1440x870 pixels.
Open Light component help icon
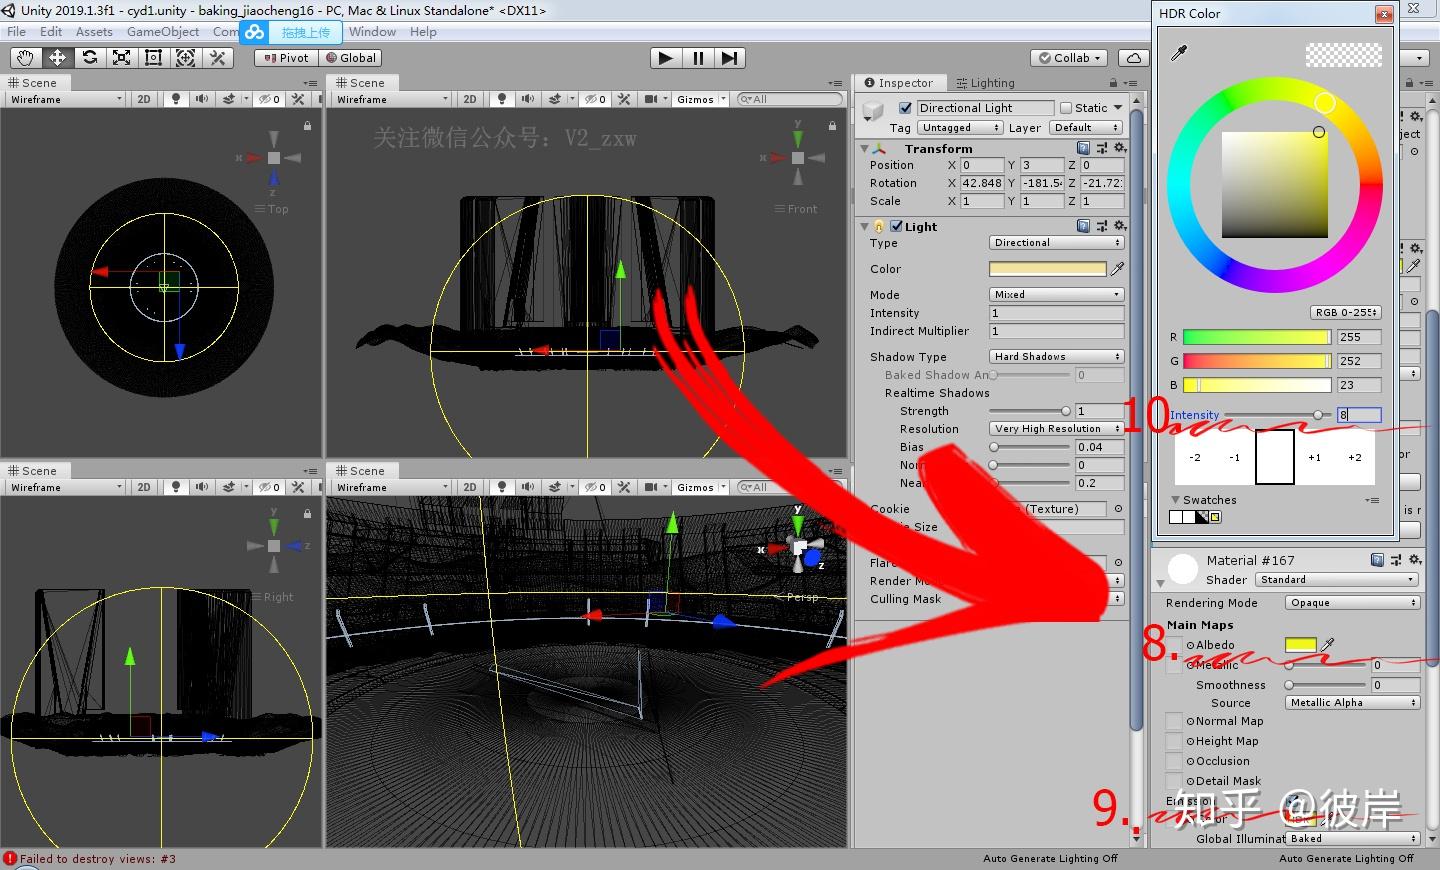point(1083,226)
